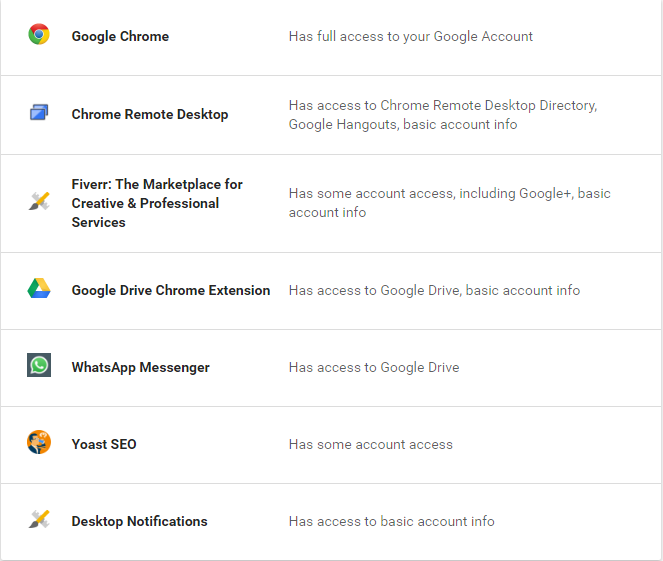This screenshot has height=561, width=663.
Task: Click Fiverr 'Has some account access' description
Action: 449,203
